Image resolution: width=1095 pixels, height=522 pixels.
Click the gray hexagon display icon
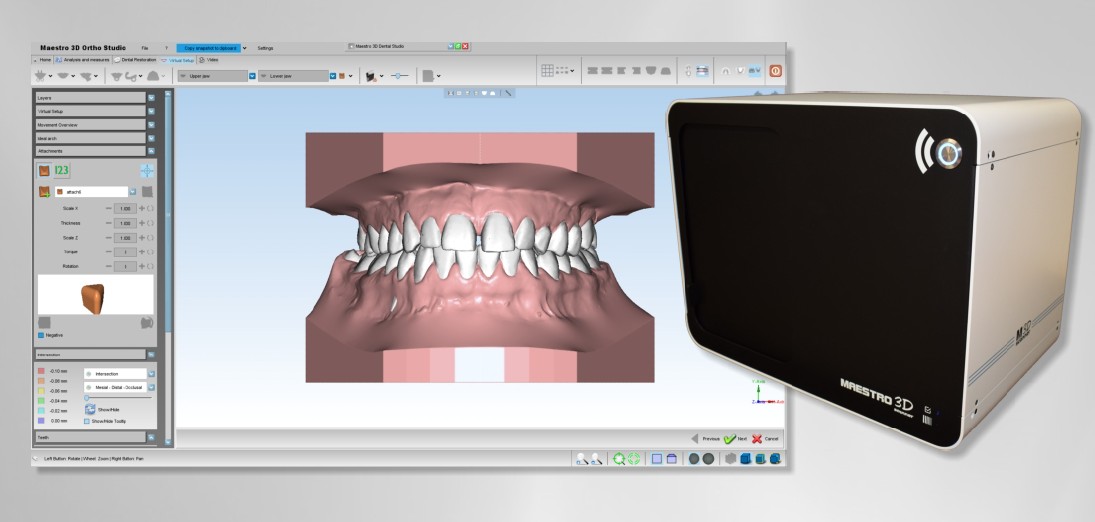click(730, 458)
